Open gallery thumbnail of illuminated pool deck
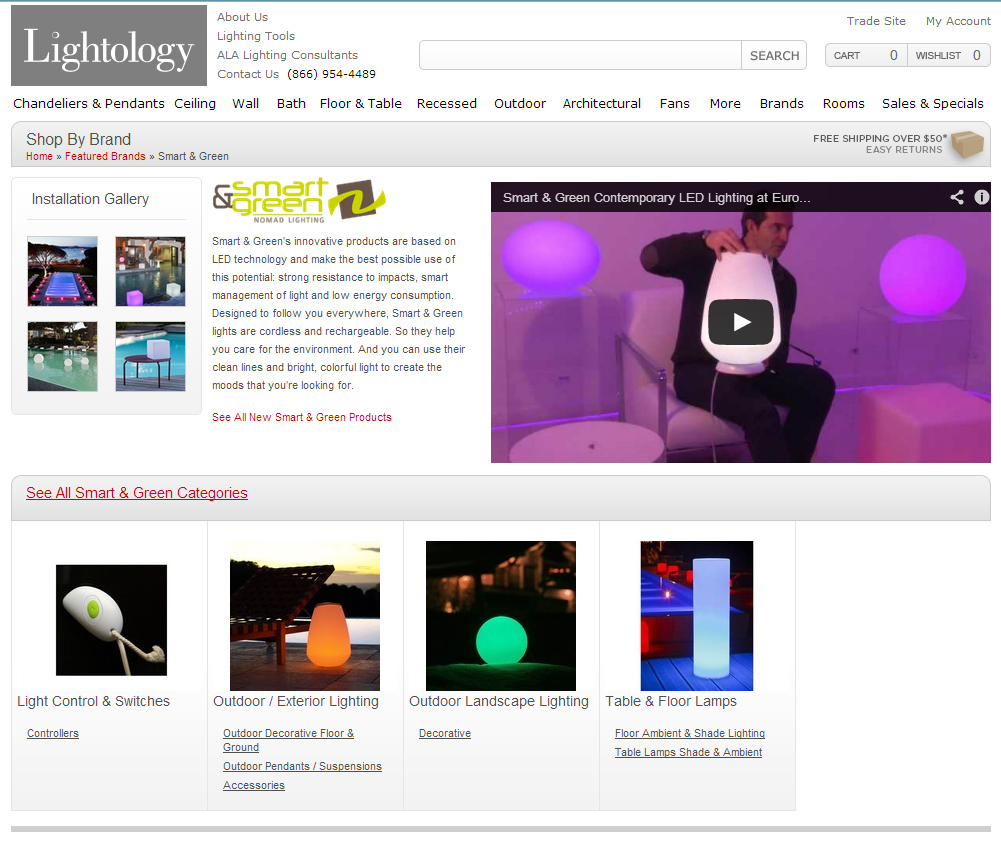The width and height of the screenshot is (1001, 847). tap(63, 271)
